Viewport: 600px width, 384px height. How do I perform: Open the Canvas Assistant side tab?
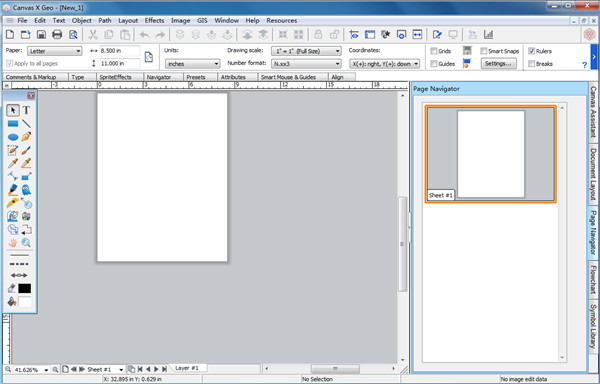[593, 112]
